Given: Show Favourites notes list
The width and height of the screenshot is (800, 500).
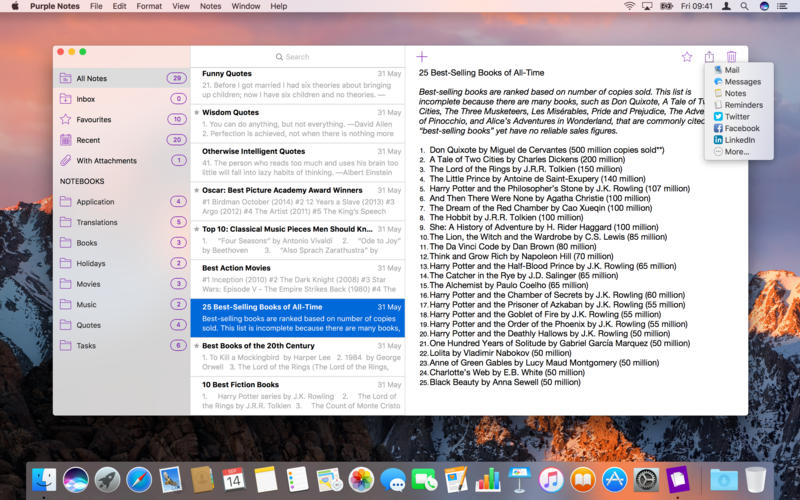Looking at the screenshot, I should [x=121, y=119].
